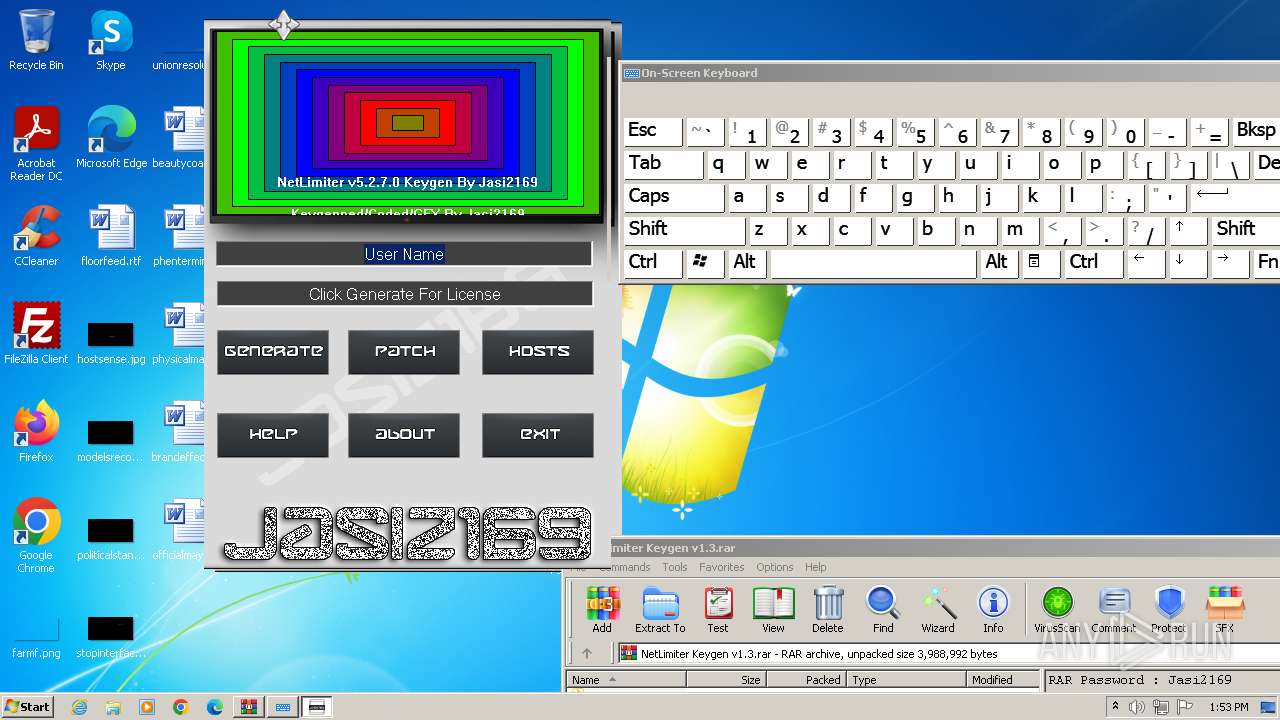The height and width of the screenshot is (720, 1280).
Task: Sort by Modified column in WinRAR
Action: click(x=1005, y=680)
